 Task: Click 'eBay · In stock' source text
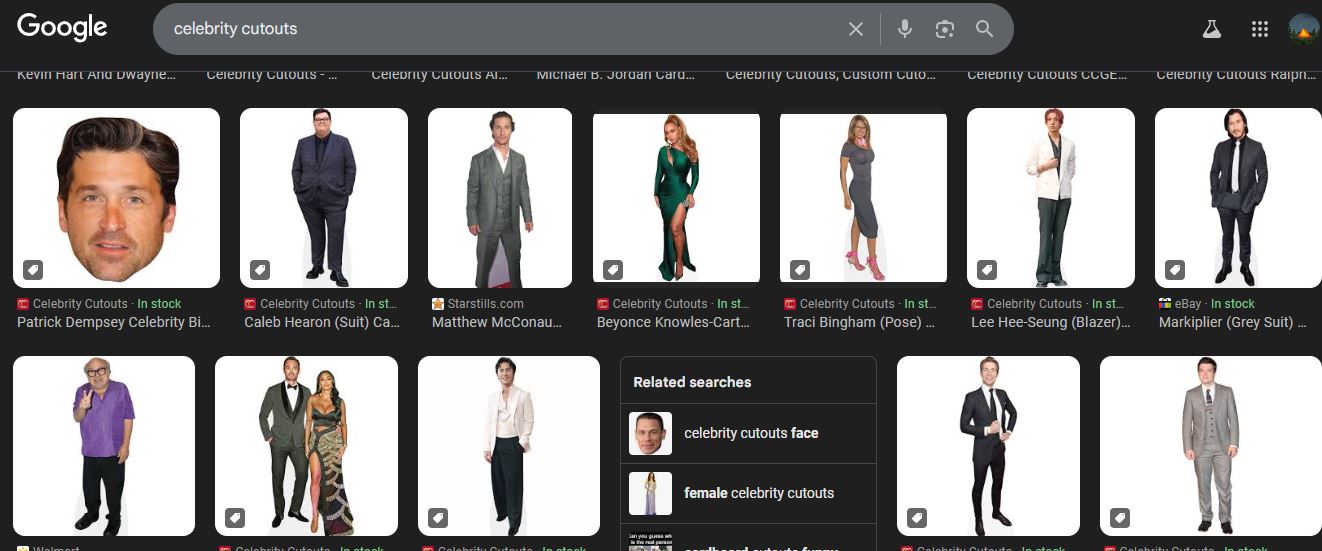(x=1214, y=304)
